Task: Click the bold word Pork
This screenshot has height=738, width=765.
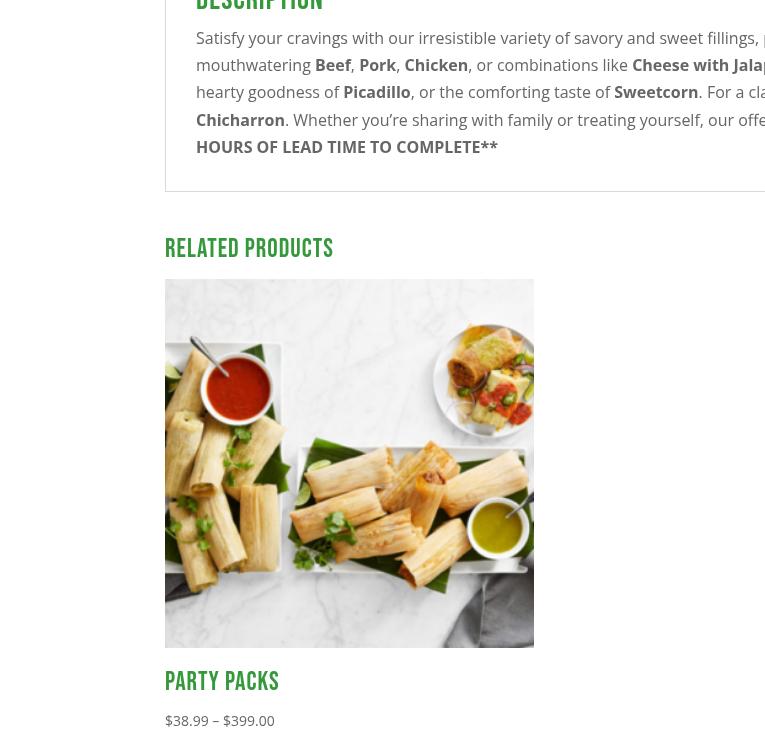Action: click(x=377, y=65)
